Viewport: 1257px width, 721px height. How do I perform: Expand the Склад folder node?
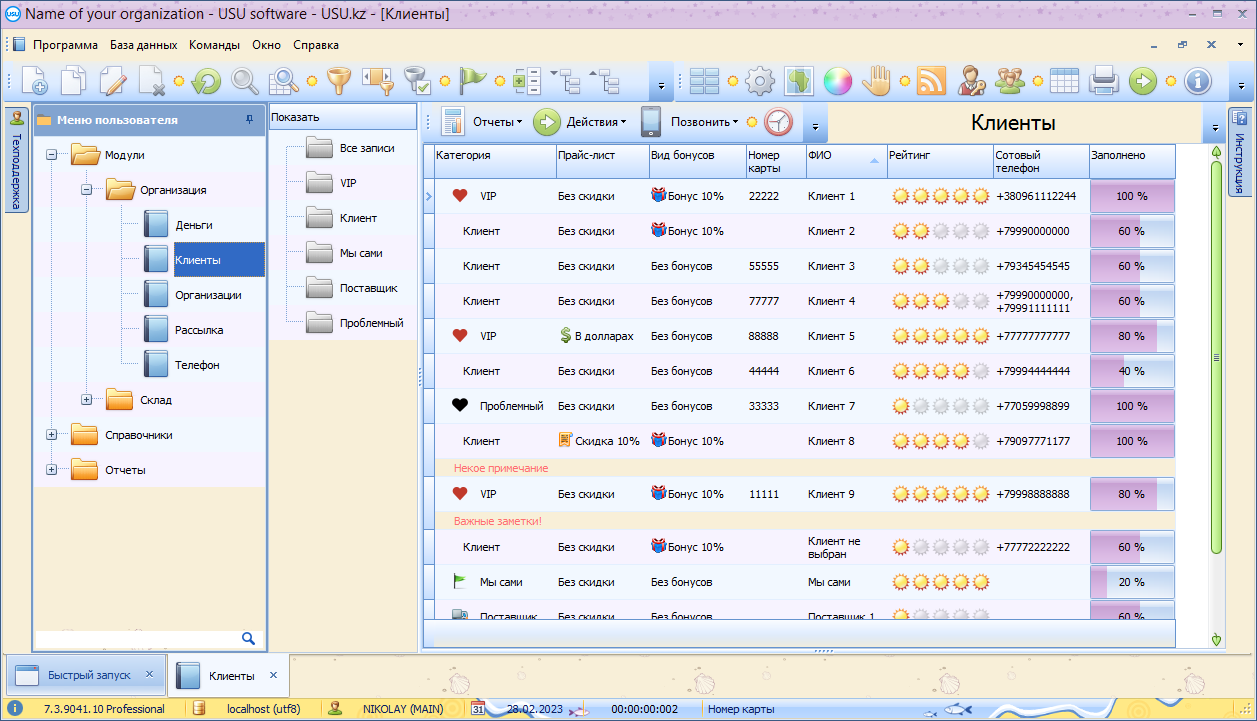(86, 400)
